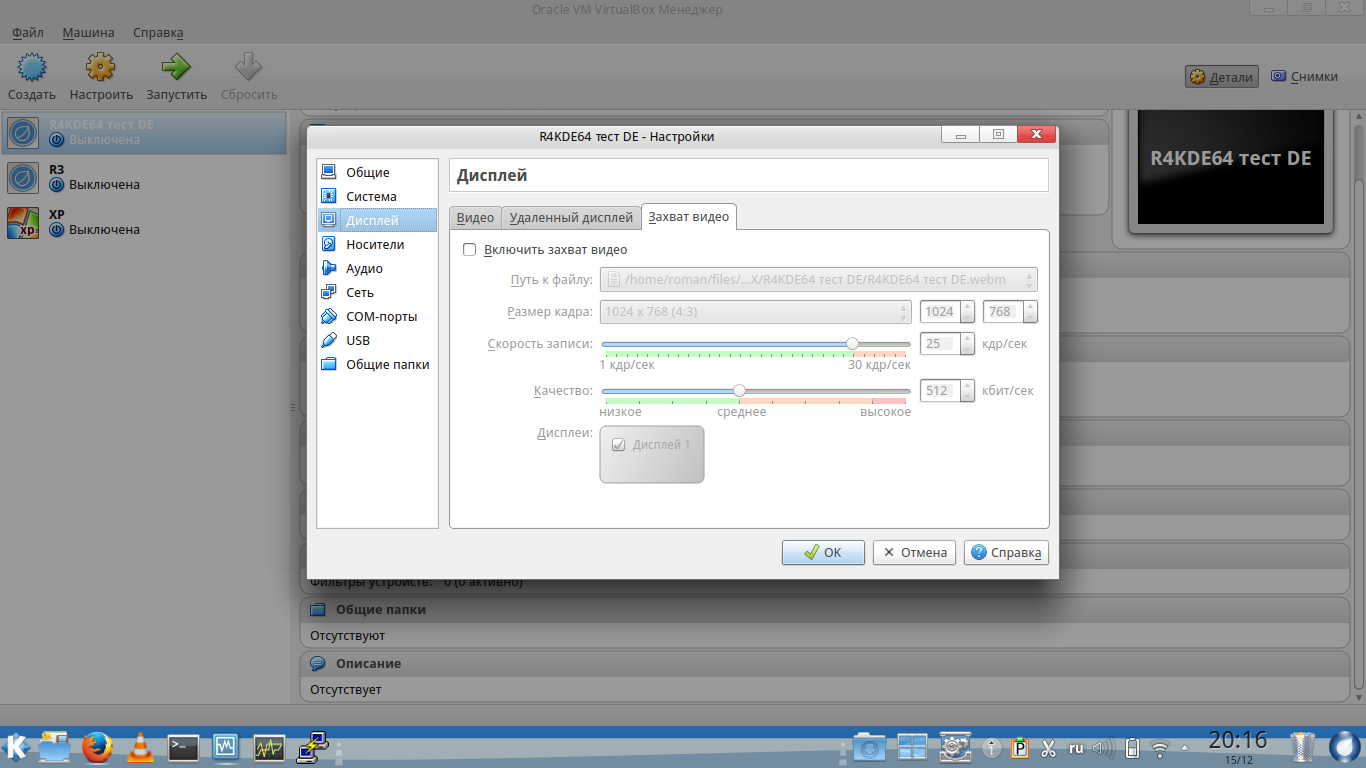Image resolution: width=1366 pixels, height=768 pixels.
Task: Click the Общие папки section header in Manager
Action: (x=825, y=609)
